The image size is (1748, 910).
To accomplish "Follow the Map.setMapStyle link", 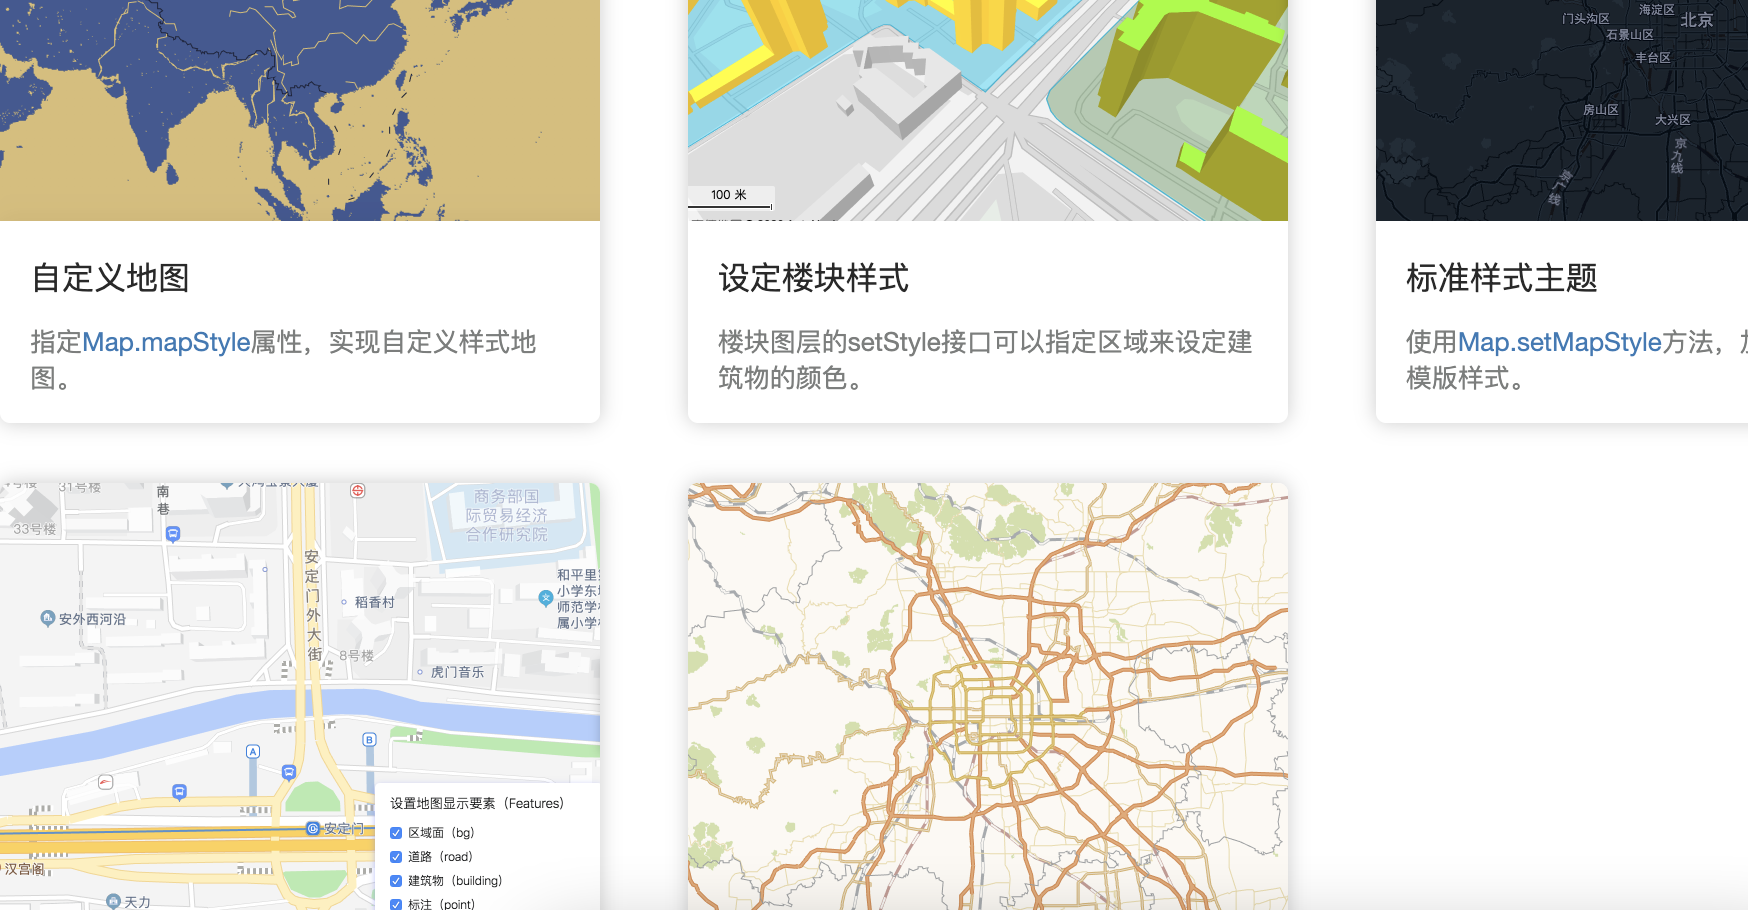I will [x=1559, y=342].
